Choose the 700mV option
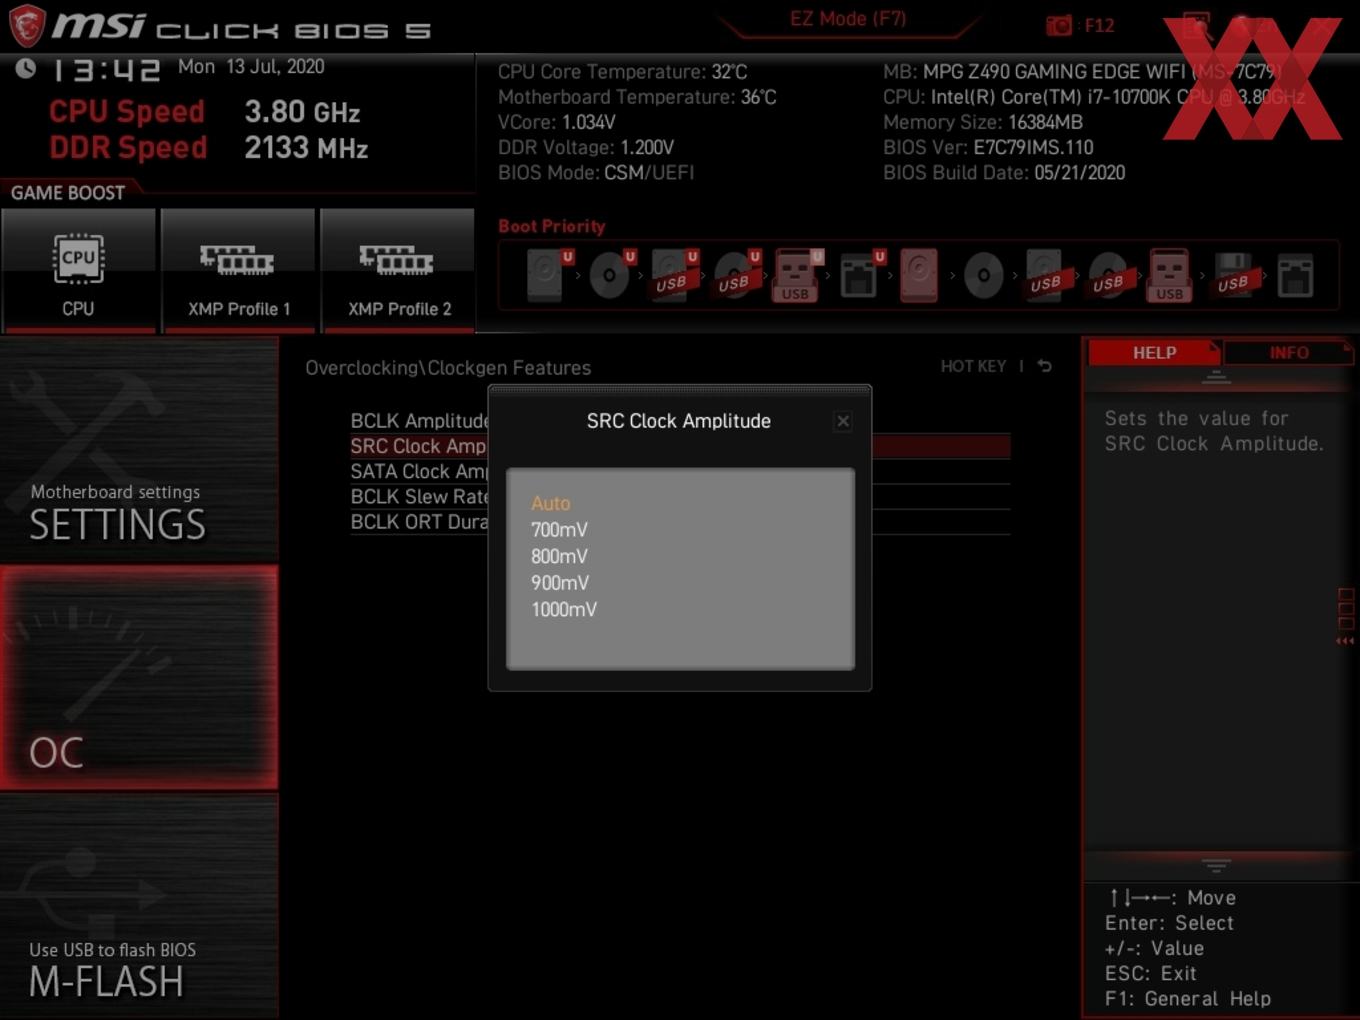 click(559, 530)
